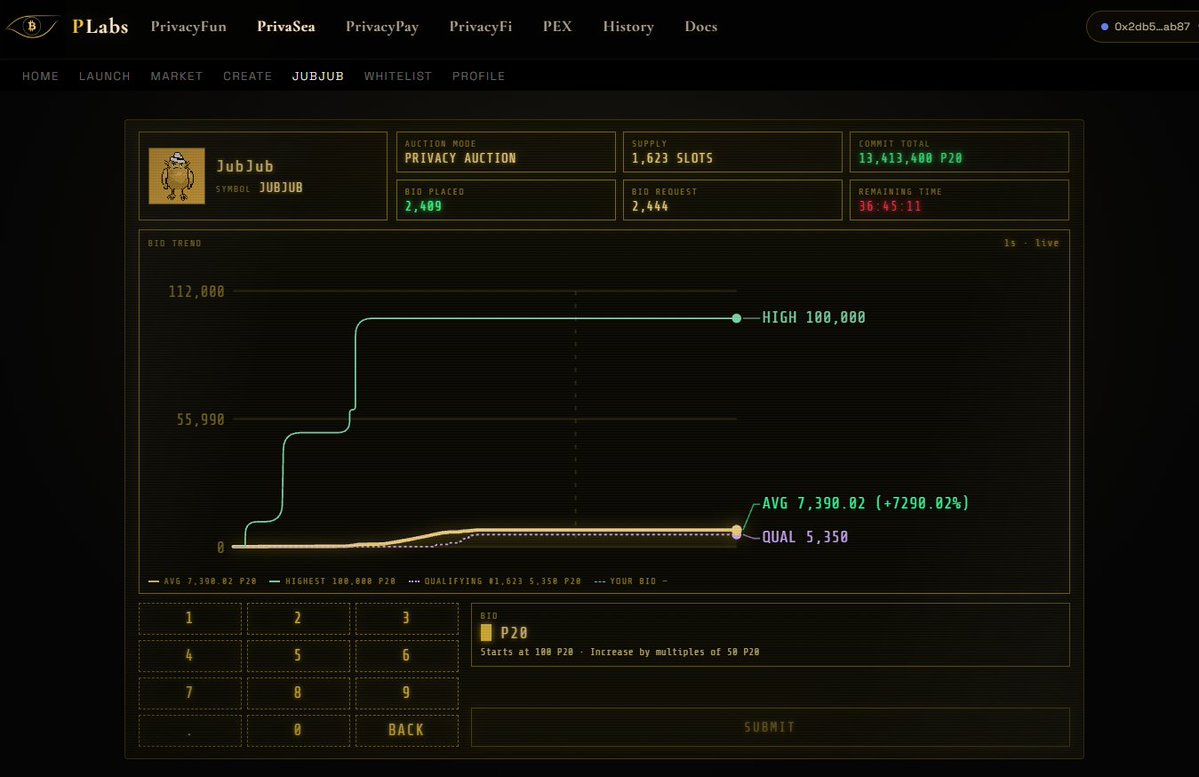The image size is (1199, 777).
Task: View the History page
Action: [x=629, y=26]
